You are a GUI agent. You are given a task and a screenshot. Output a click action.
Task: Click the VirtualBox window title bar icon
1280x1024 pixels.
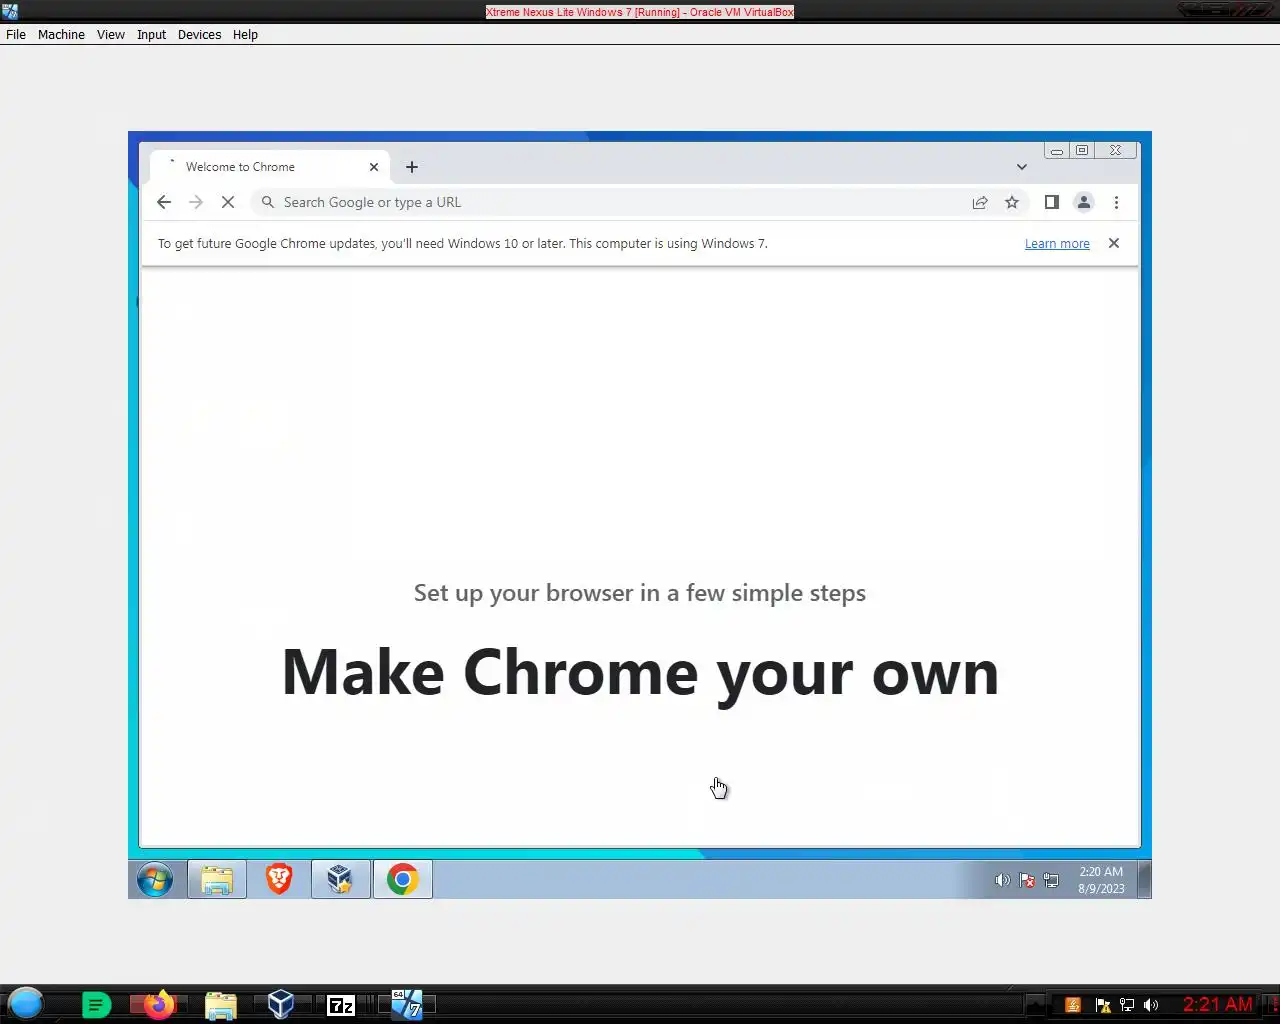10,11
